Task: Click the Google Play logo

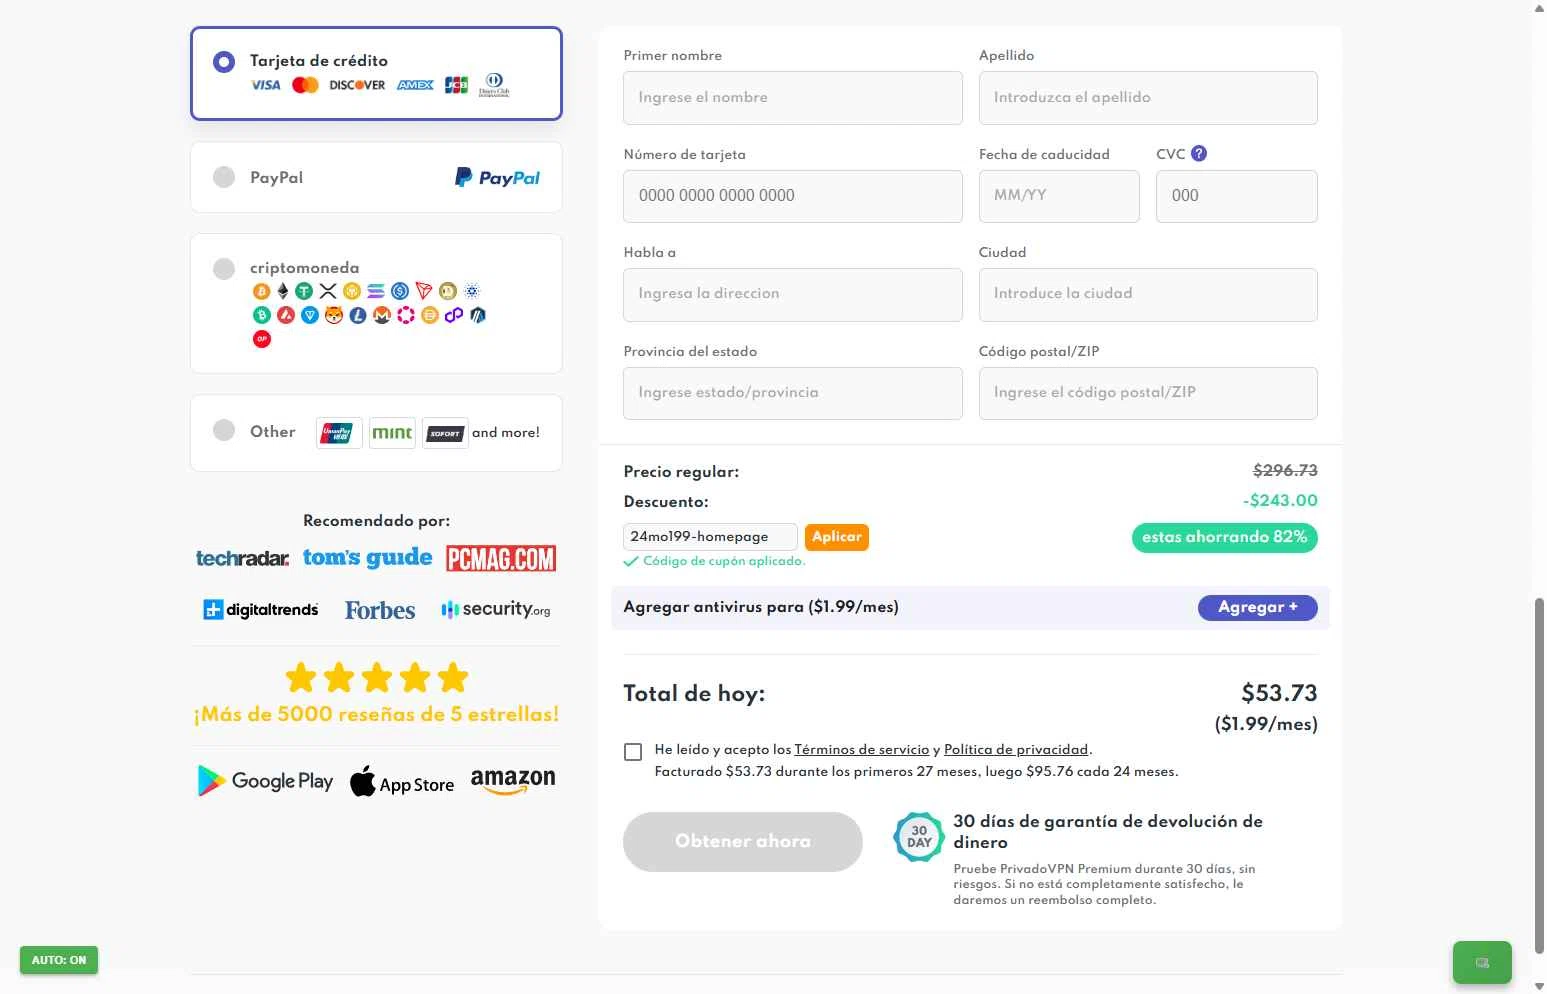Action: click(265, 781)
